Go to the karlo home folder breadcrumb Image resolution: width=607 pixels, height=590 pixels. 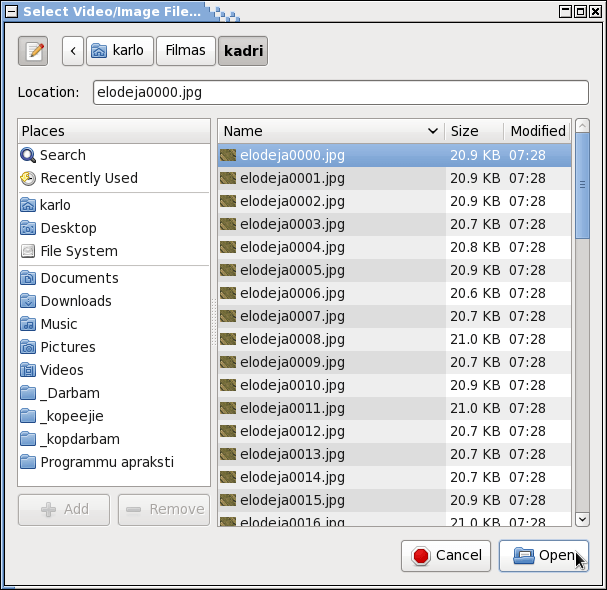coord(120,51)
